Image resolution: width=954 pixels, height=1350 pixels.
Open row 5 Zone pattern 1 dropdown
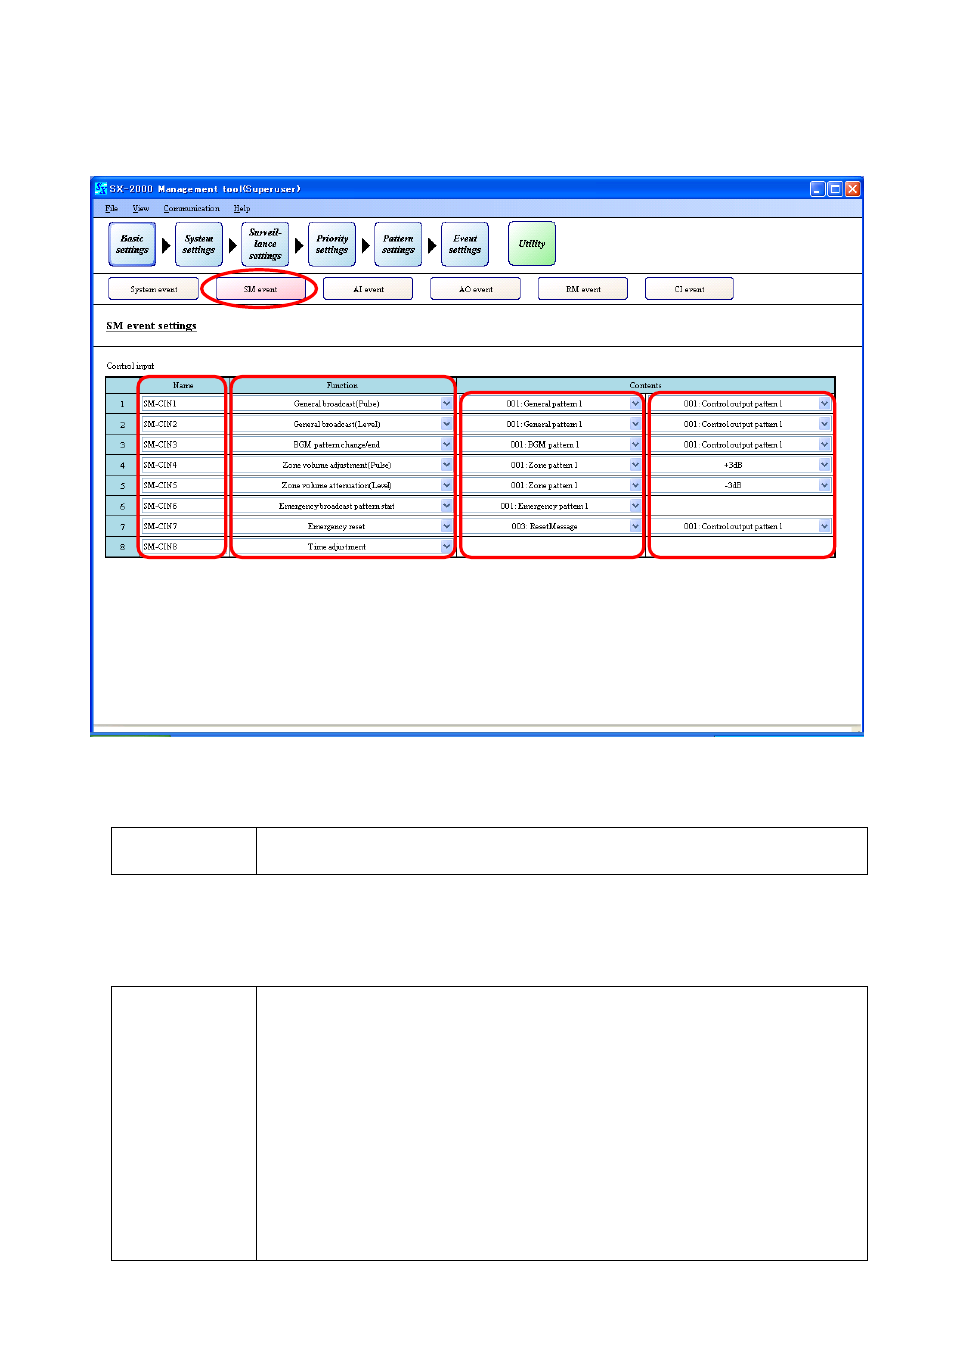[x=635, y=485]
